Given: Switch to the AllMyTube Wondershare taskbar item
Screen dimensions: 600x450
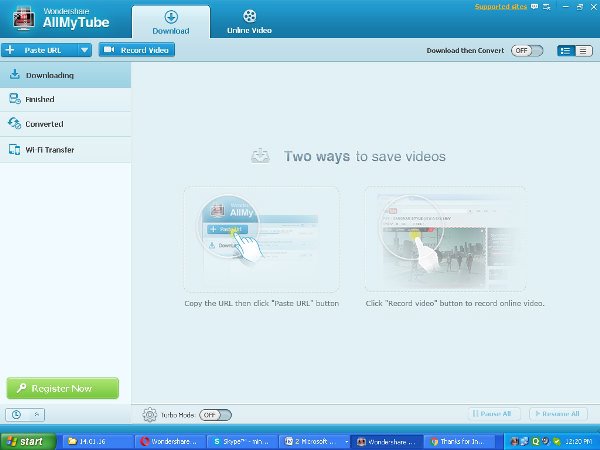Looking at the screenshot, I should click(x=386, y=442).
